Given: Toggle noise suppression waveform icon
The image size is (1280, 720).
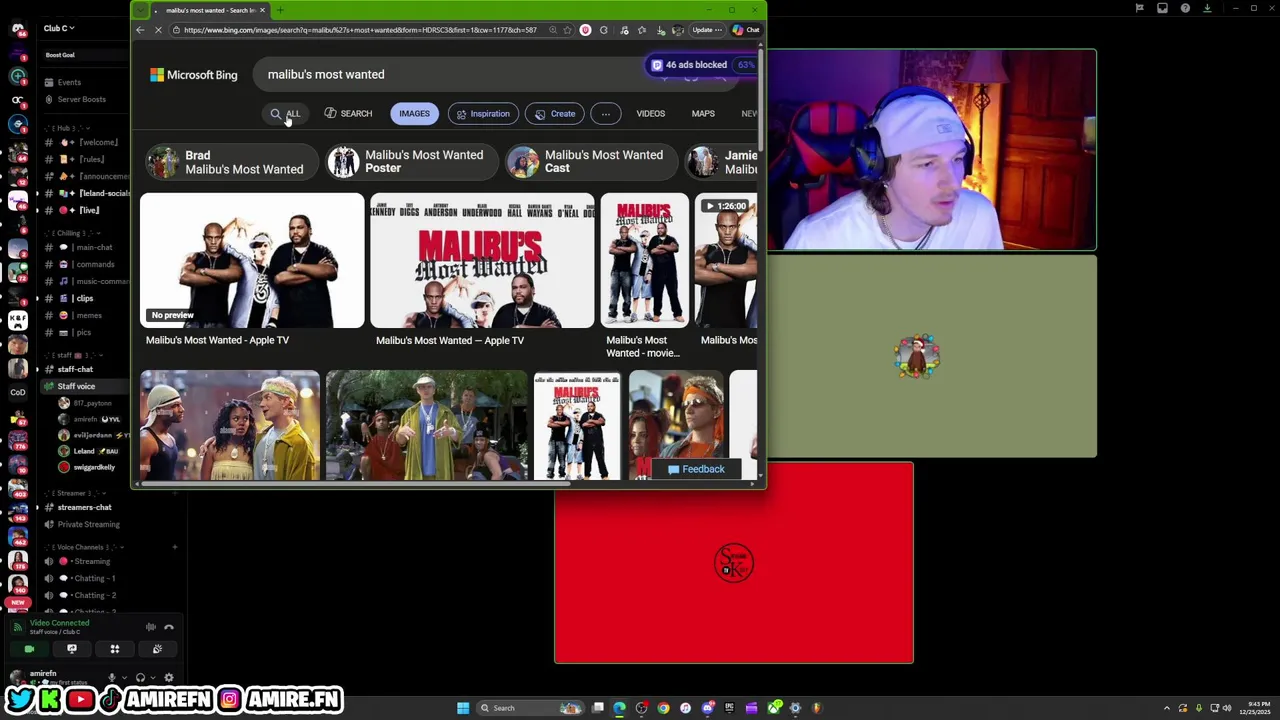Looking at the screenshot, I should (151, 627).
